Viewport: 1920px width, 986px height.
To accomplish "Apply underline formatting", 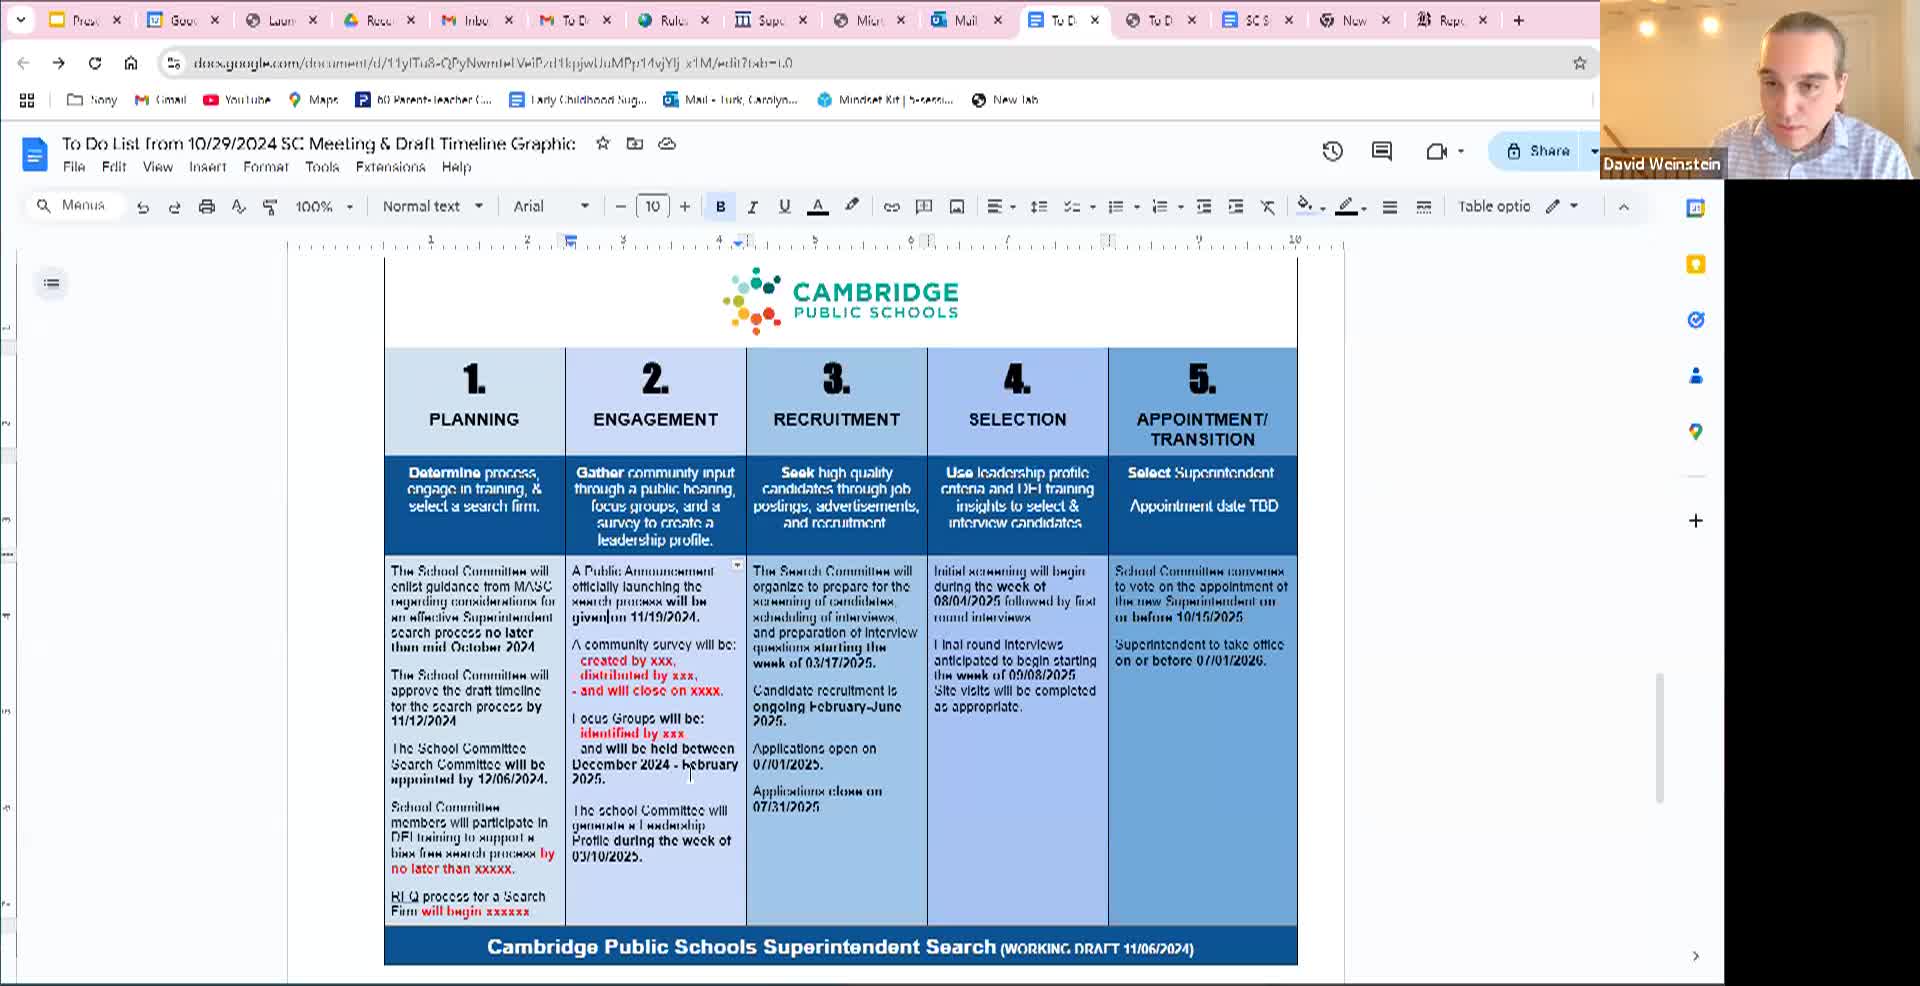I will [x=784, y=207].
